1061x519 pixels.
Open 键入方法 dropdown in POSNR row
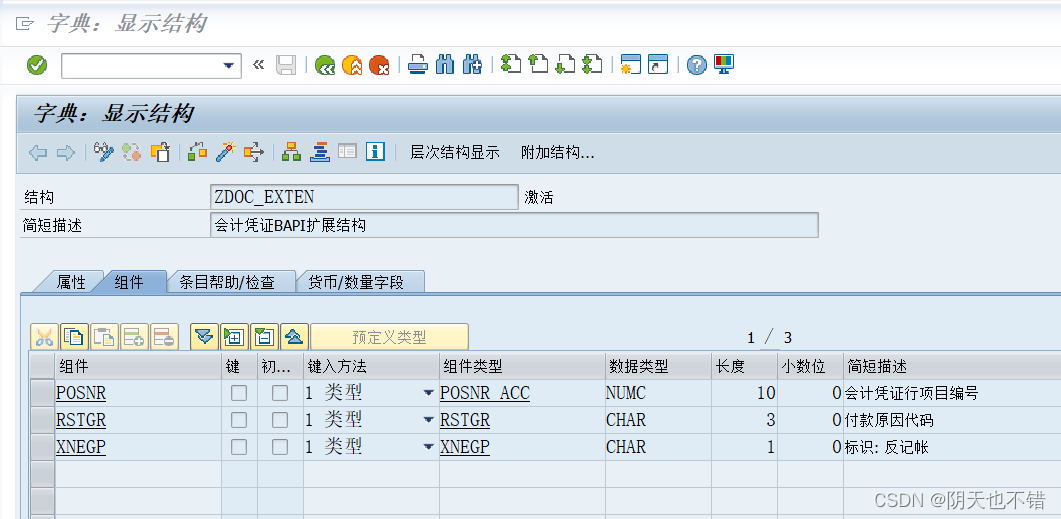[428, 392]
